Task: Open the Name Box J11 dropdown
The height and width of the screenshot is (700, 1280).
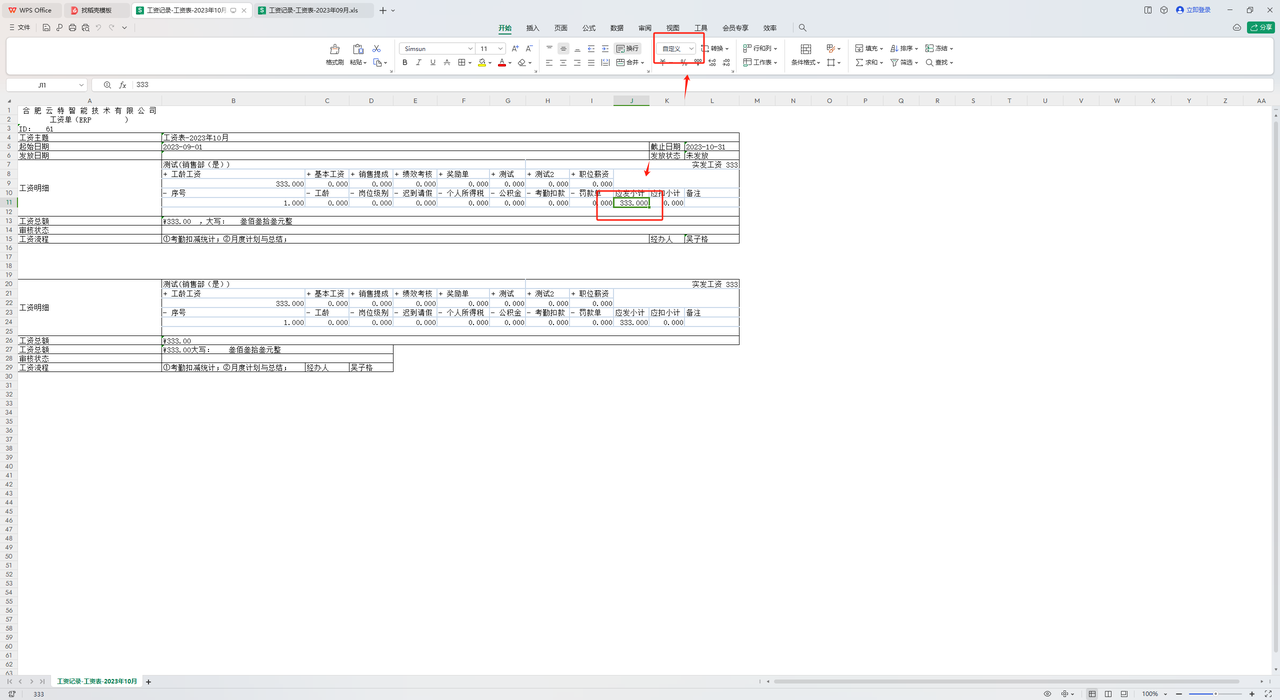Action: click(81, 85)
